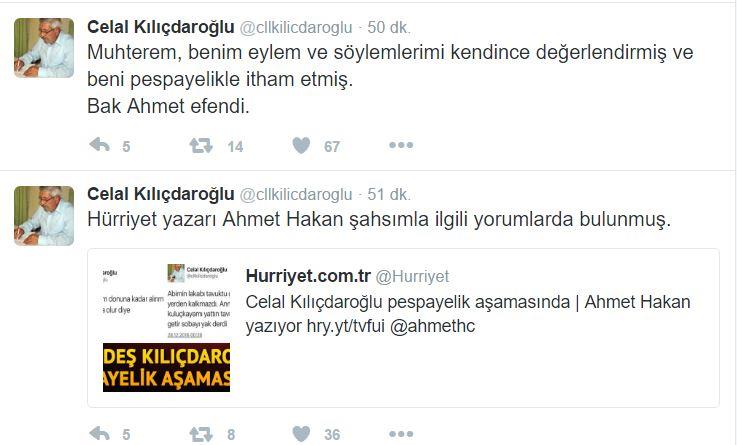
Task: Like the tweet with 36 likes
Action: tap(301, 434)
